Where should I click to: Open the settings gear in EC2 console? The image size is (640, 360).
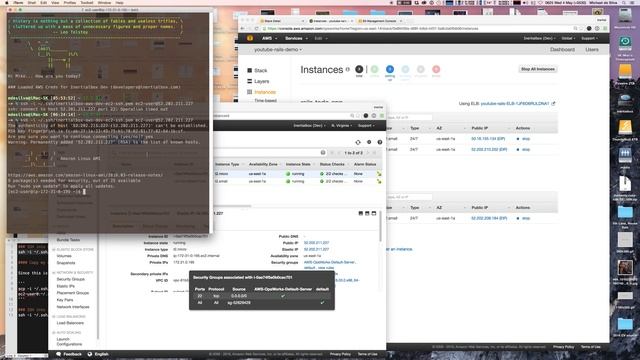(x=369, y=142)
